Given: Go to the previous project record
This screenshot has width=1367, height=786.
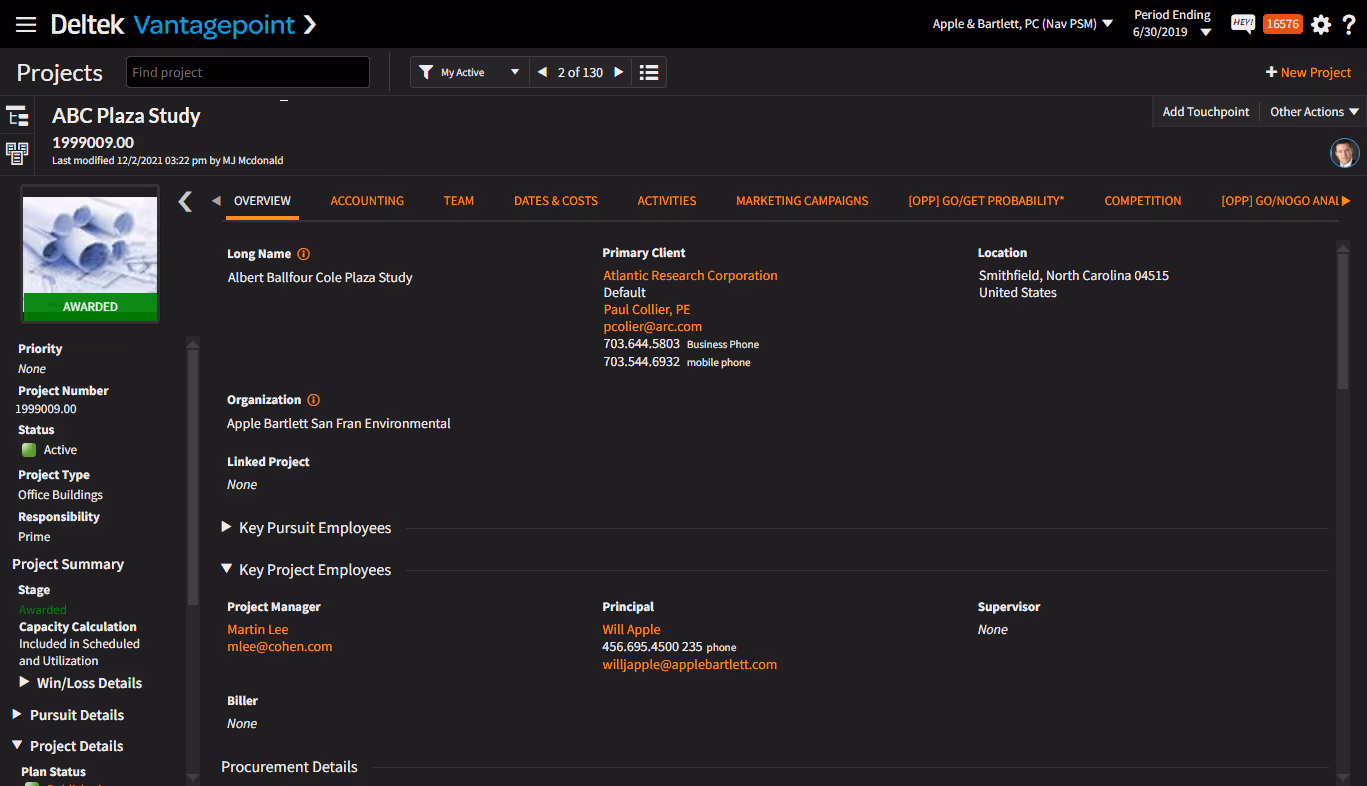Looking at the screenshot, I should tap(542, 72).
